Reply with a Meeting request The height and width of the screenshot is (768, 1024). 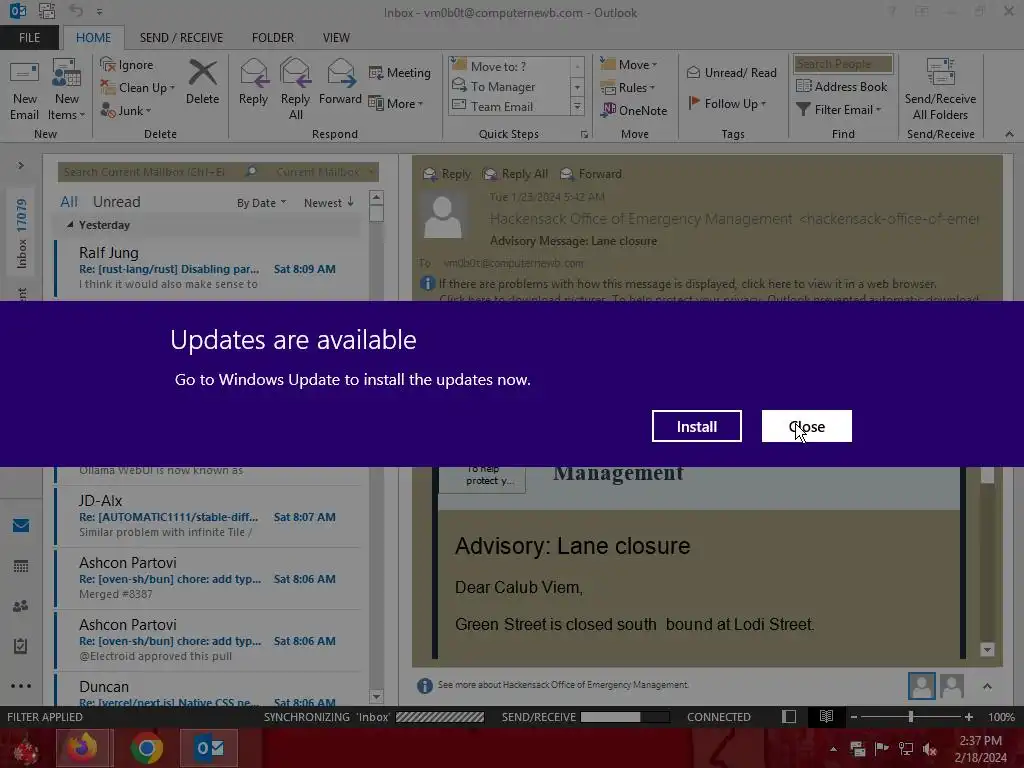coord(400,72)
